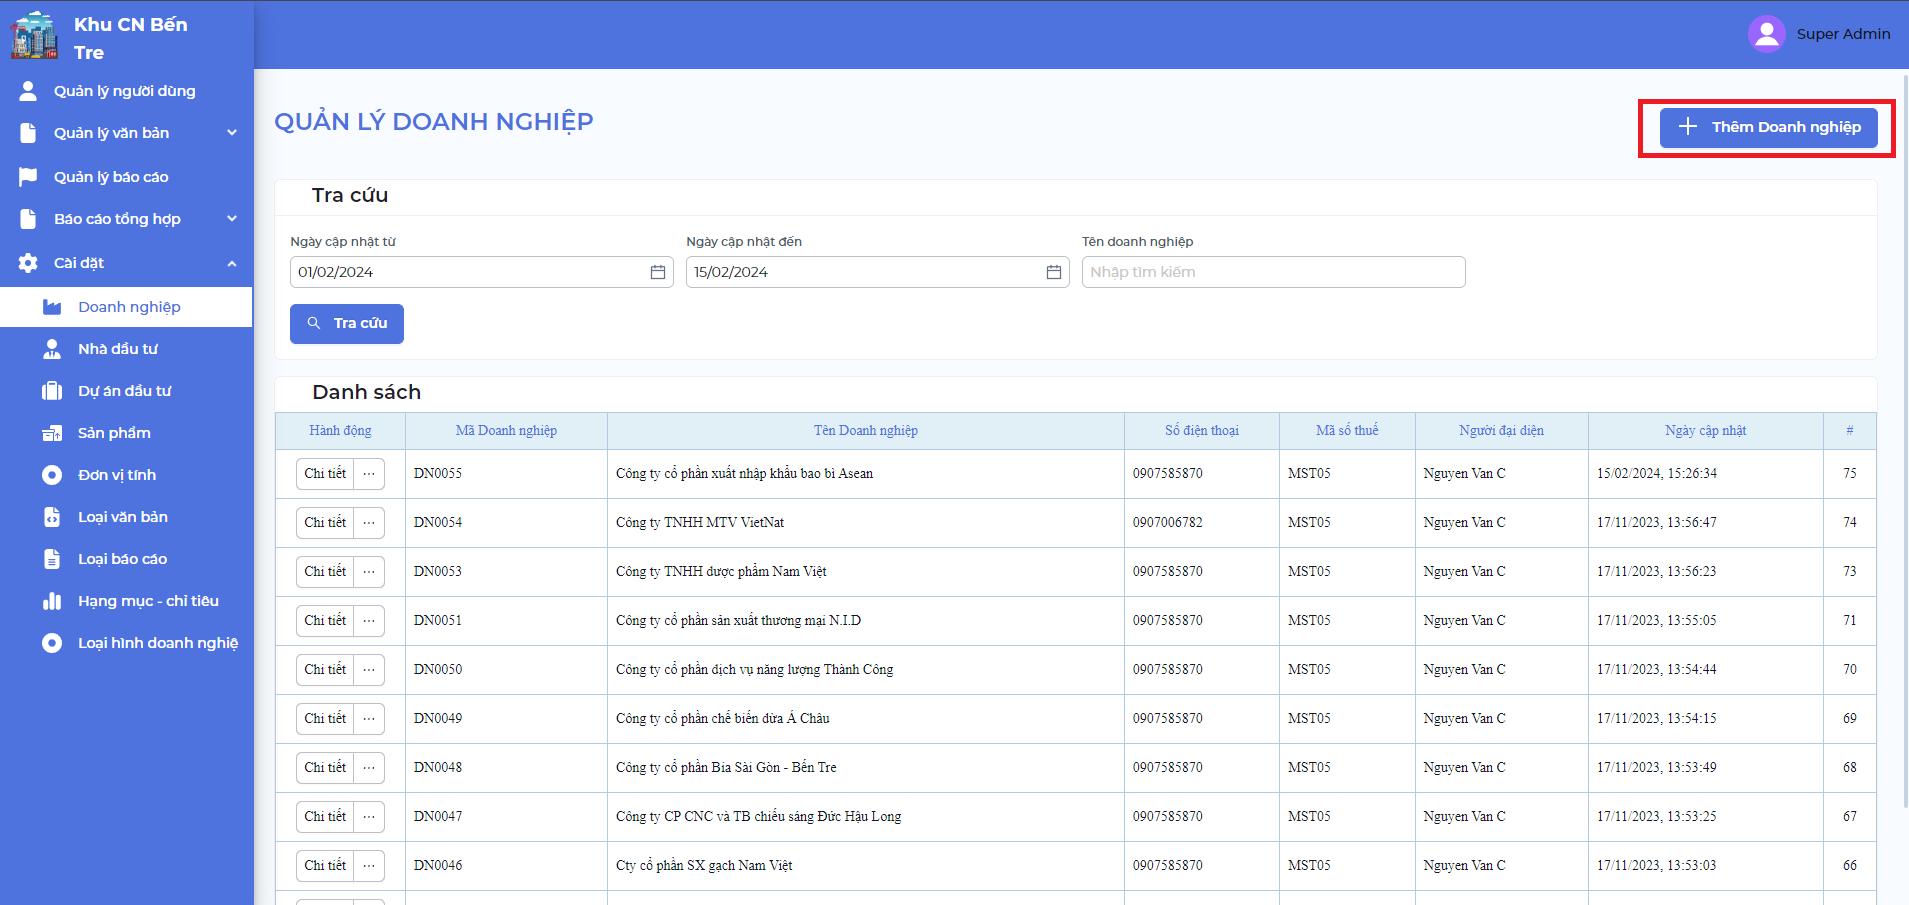
Task: Click the gear icon beside Cài đặt
Action: pos(28,263)
